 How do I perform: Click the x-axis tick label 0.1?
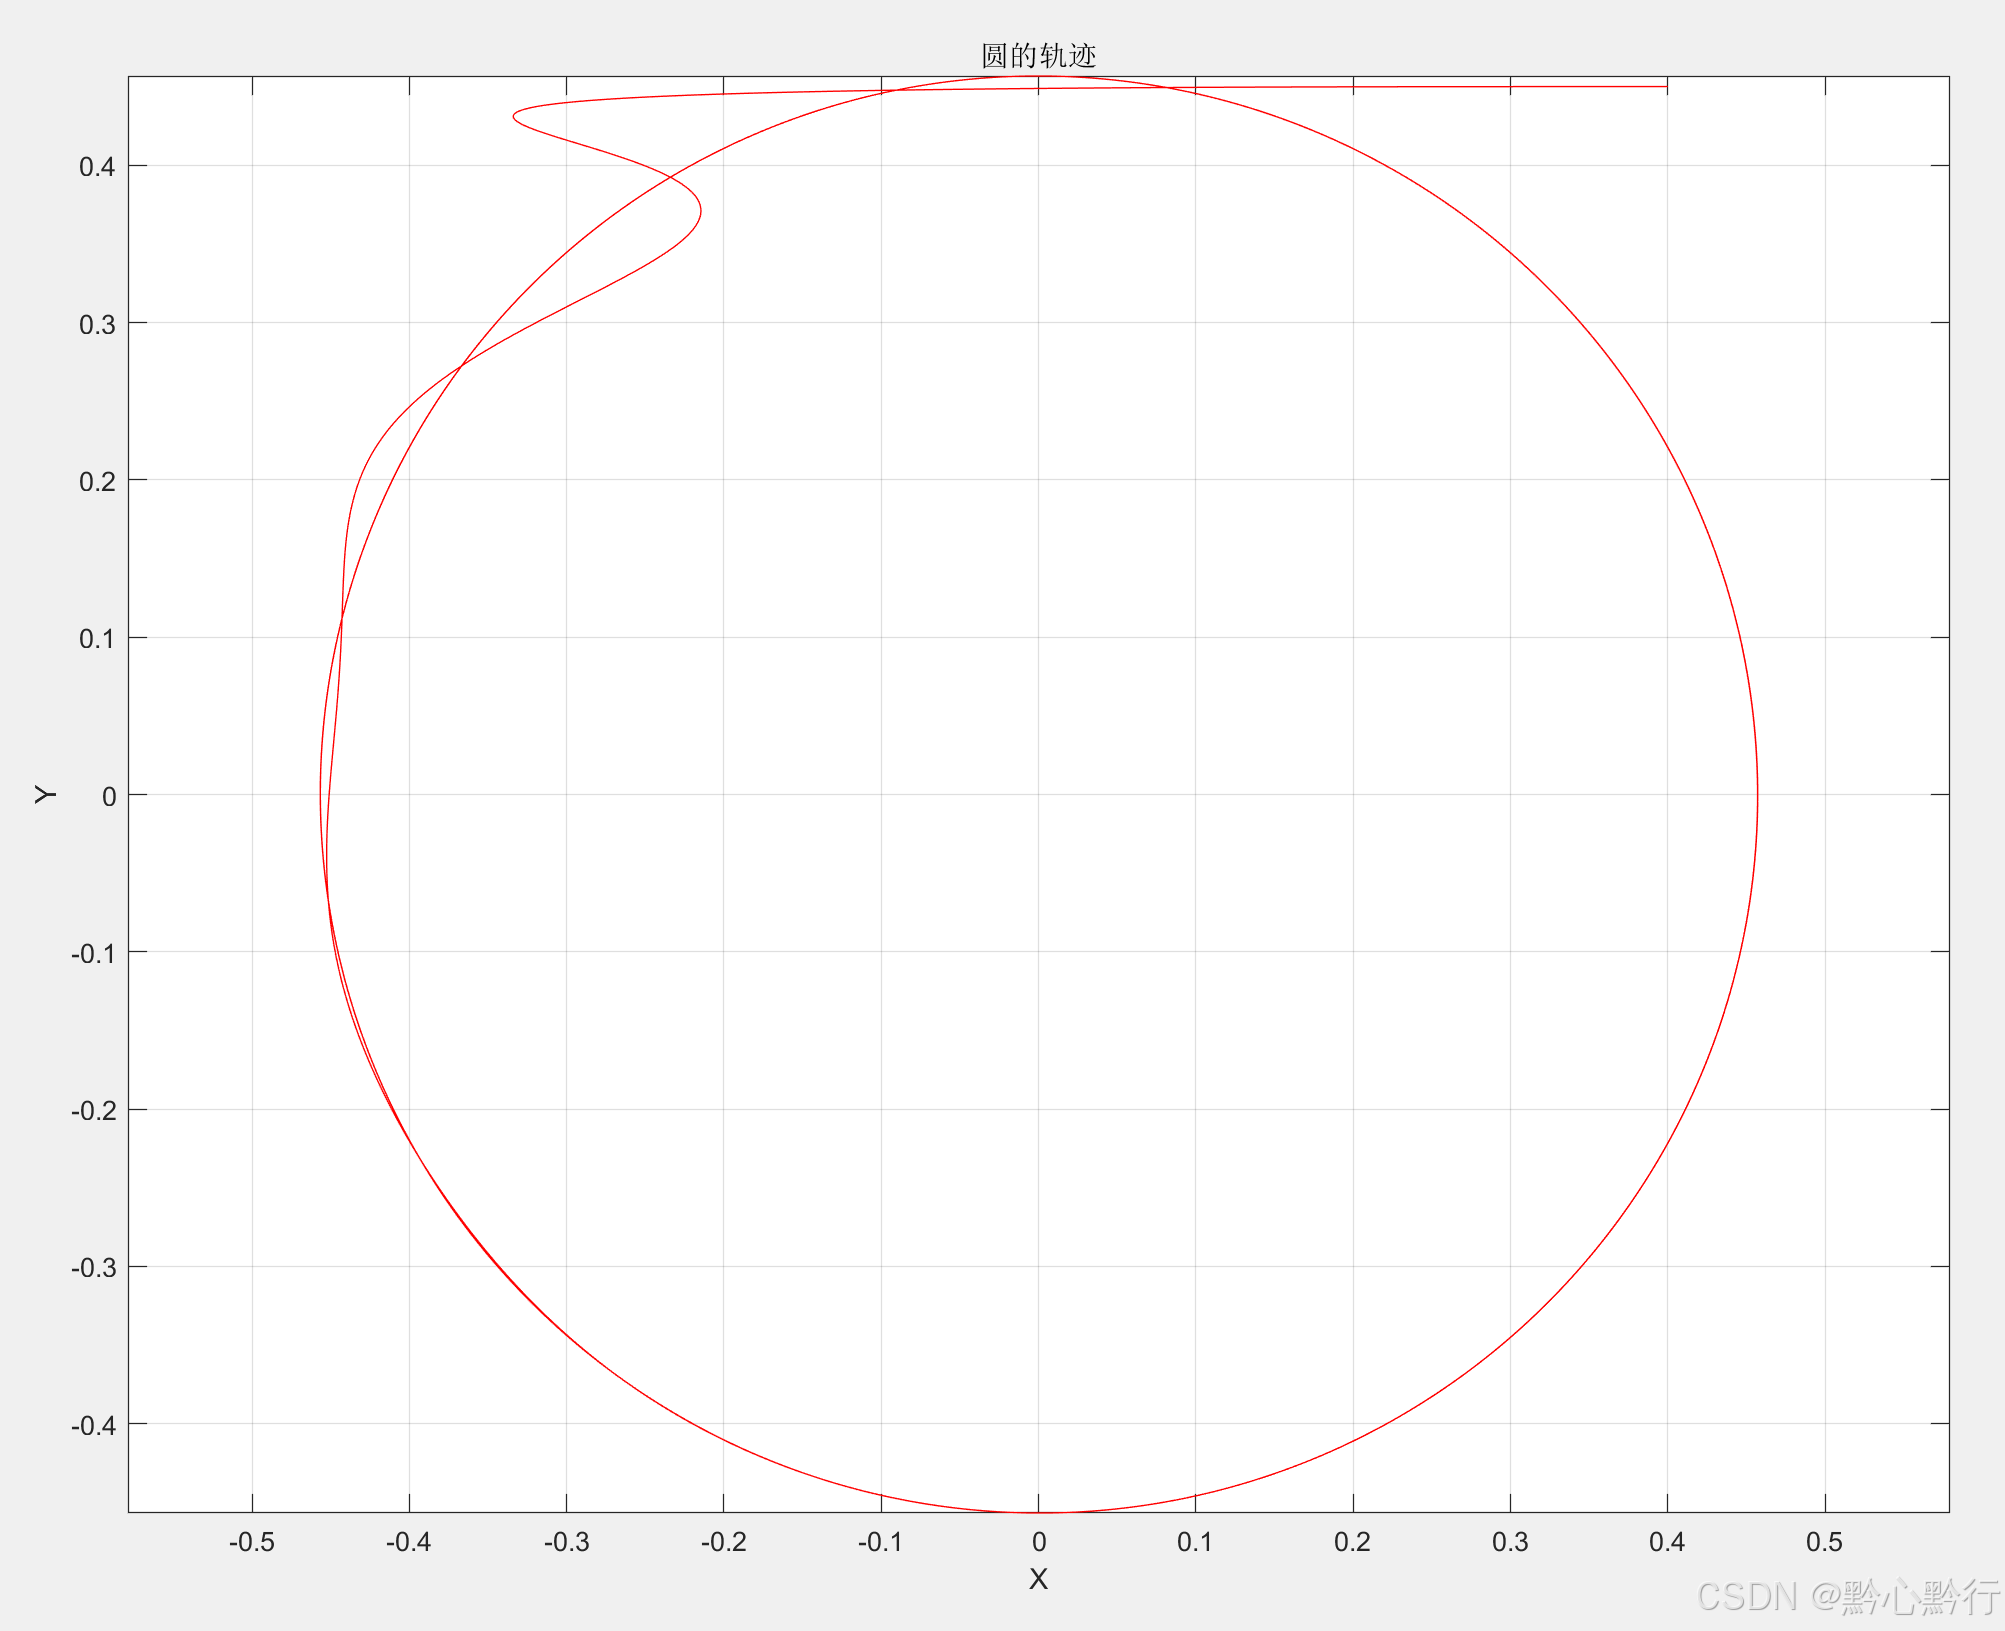1195,1542
